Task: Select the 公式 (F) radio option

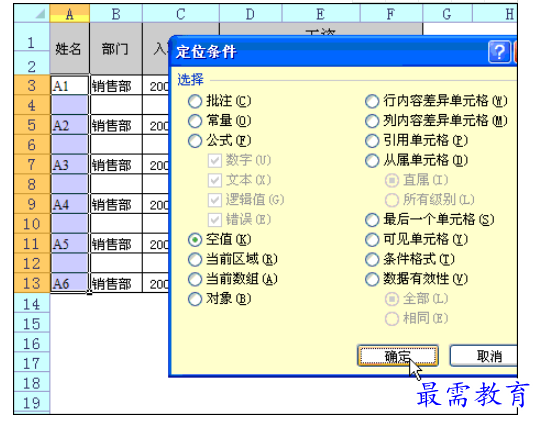Action: 195,141
